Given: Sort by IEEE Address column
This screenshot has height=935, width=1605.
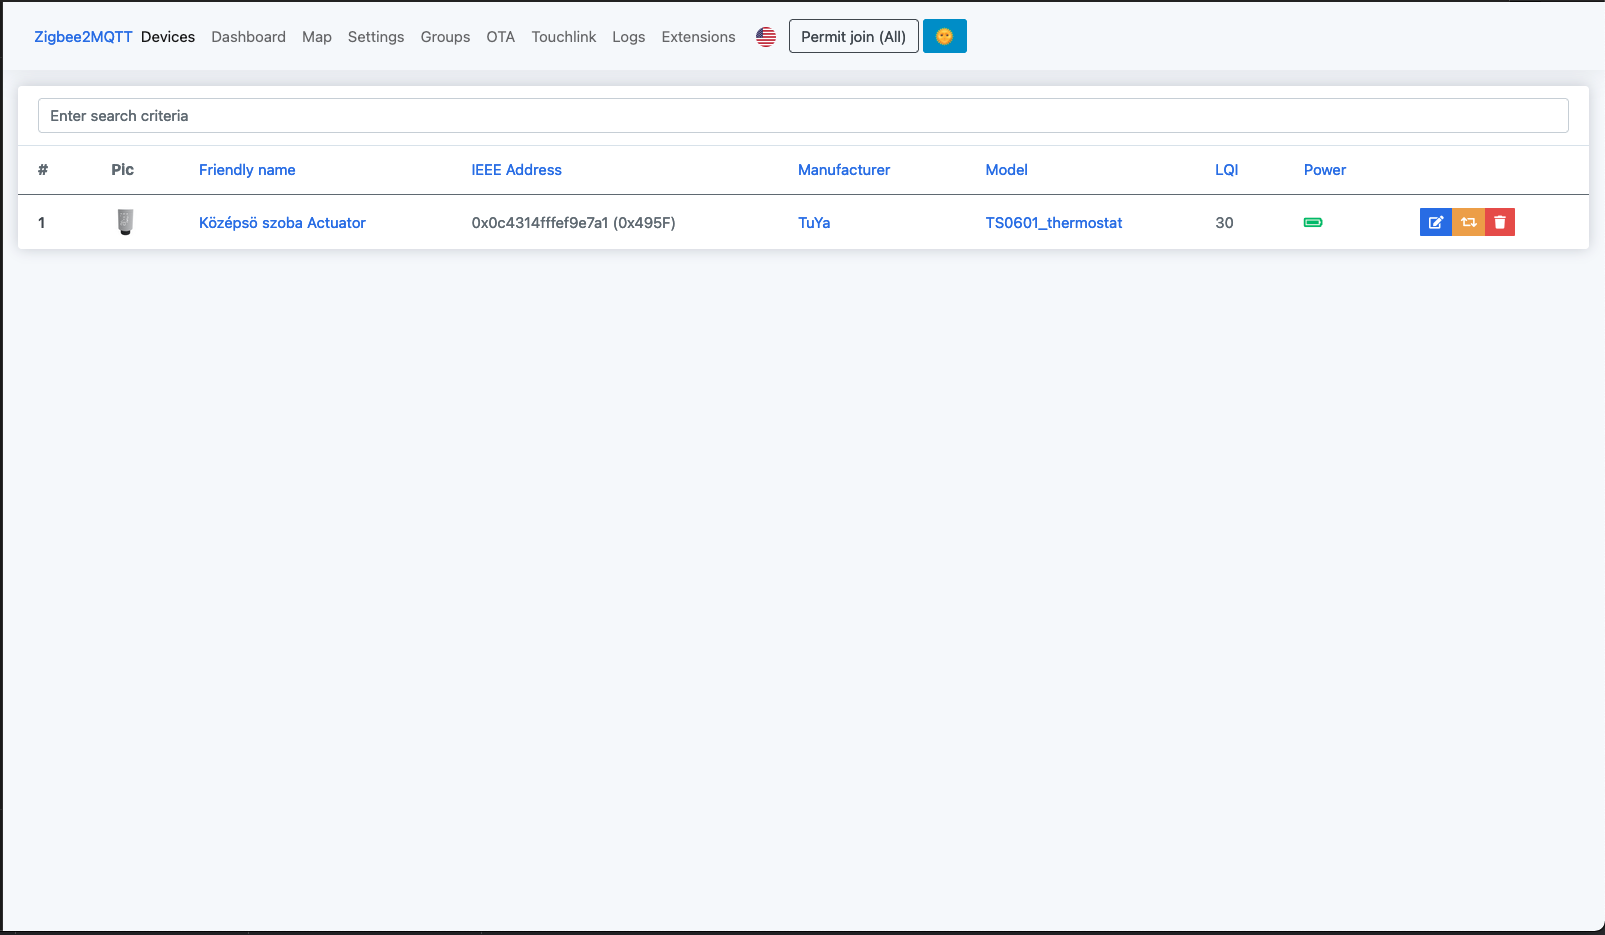Looking at the screenshot, I should tap(516, 170).
